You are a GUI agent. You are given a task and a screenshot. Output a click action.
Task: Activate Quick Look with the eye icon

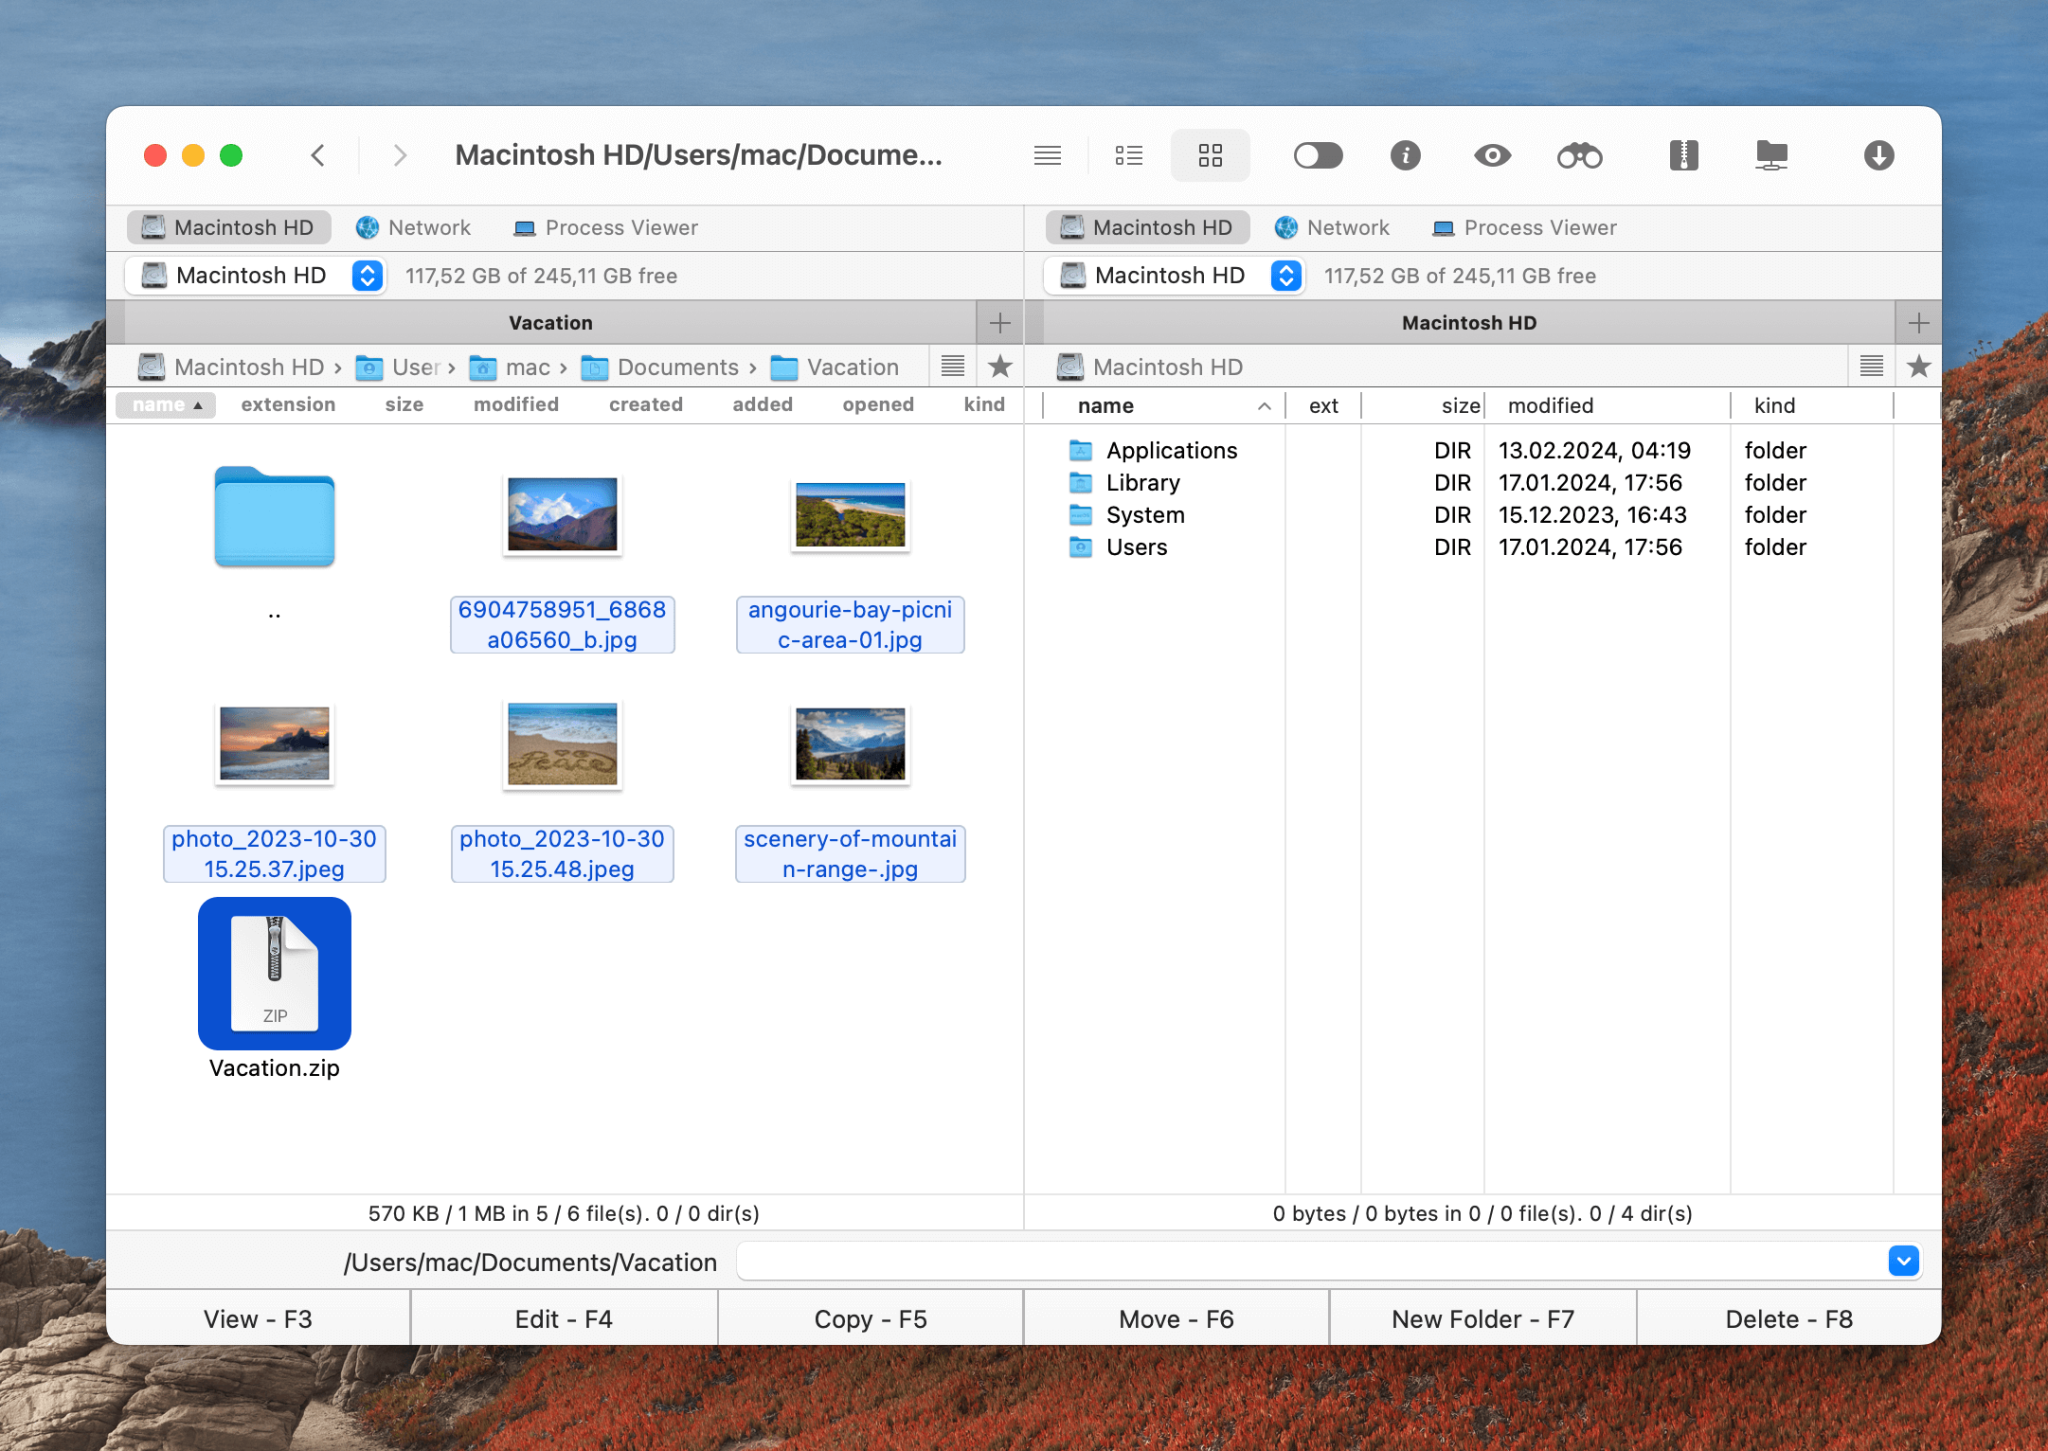(x=1491, y=155)
